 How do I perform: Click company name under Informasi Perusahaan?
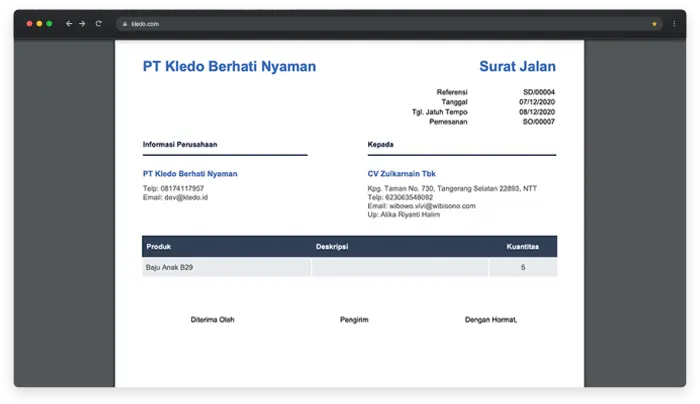[x=190, y=174]
